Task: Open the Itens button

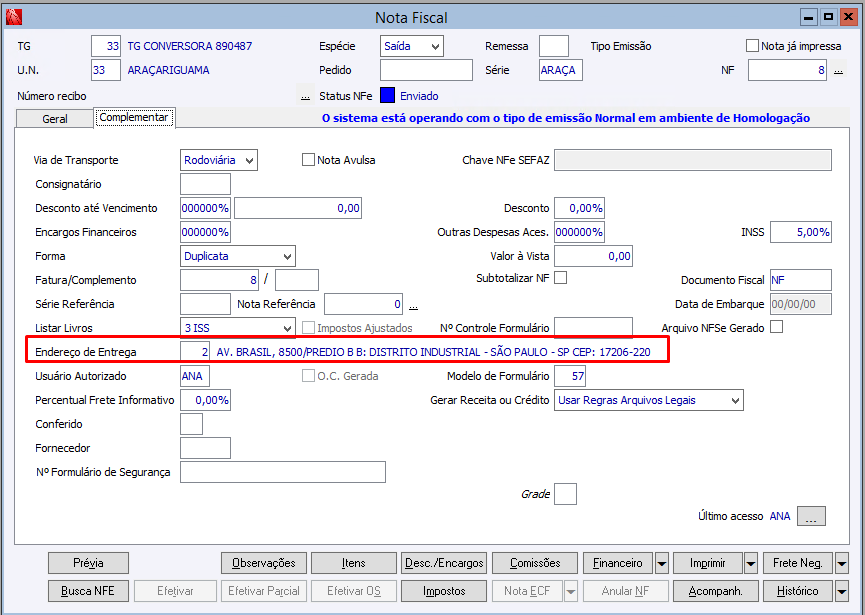Action: [x=354, y=563]
